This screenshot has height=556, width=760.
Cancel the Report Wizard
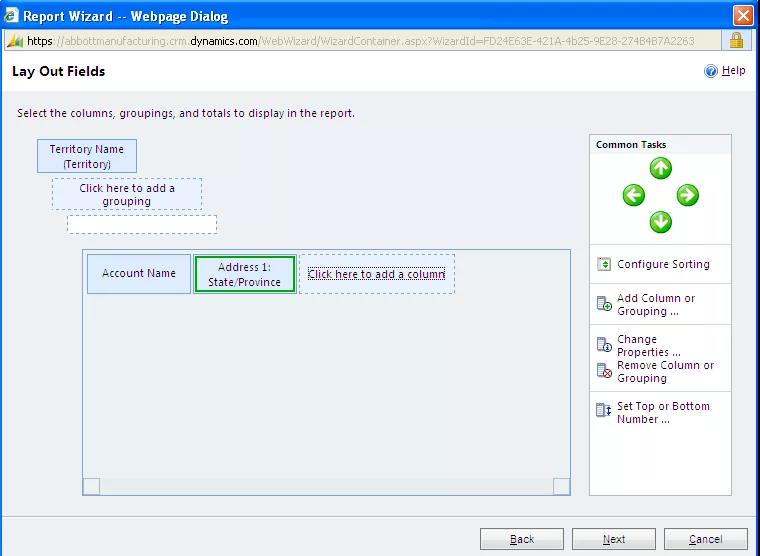(x=705, y=539)
